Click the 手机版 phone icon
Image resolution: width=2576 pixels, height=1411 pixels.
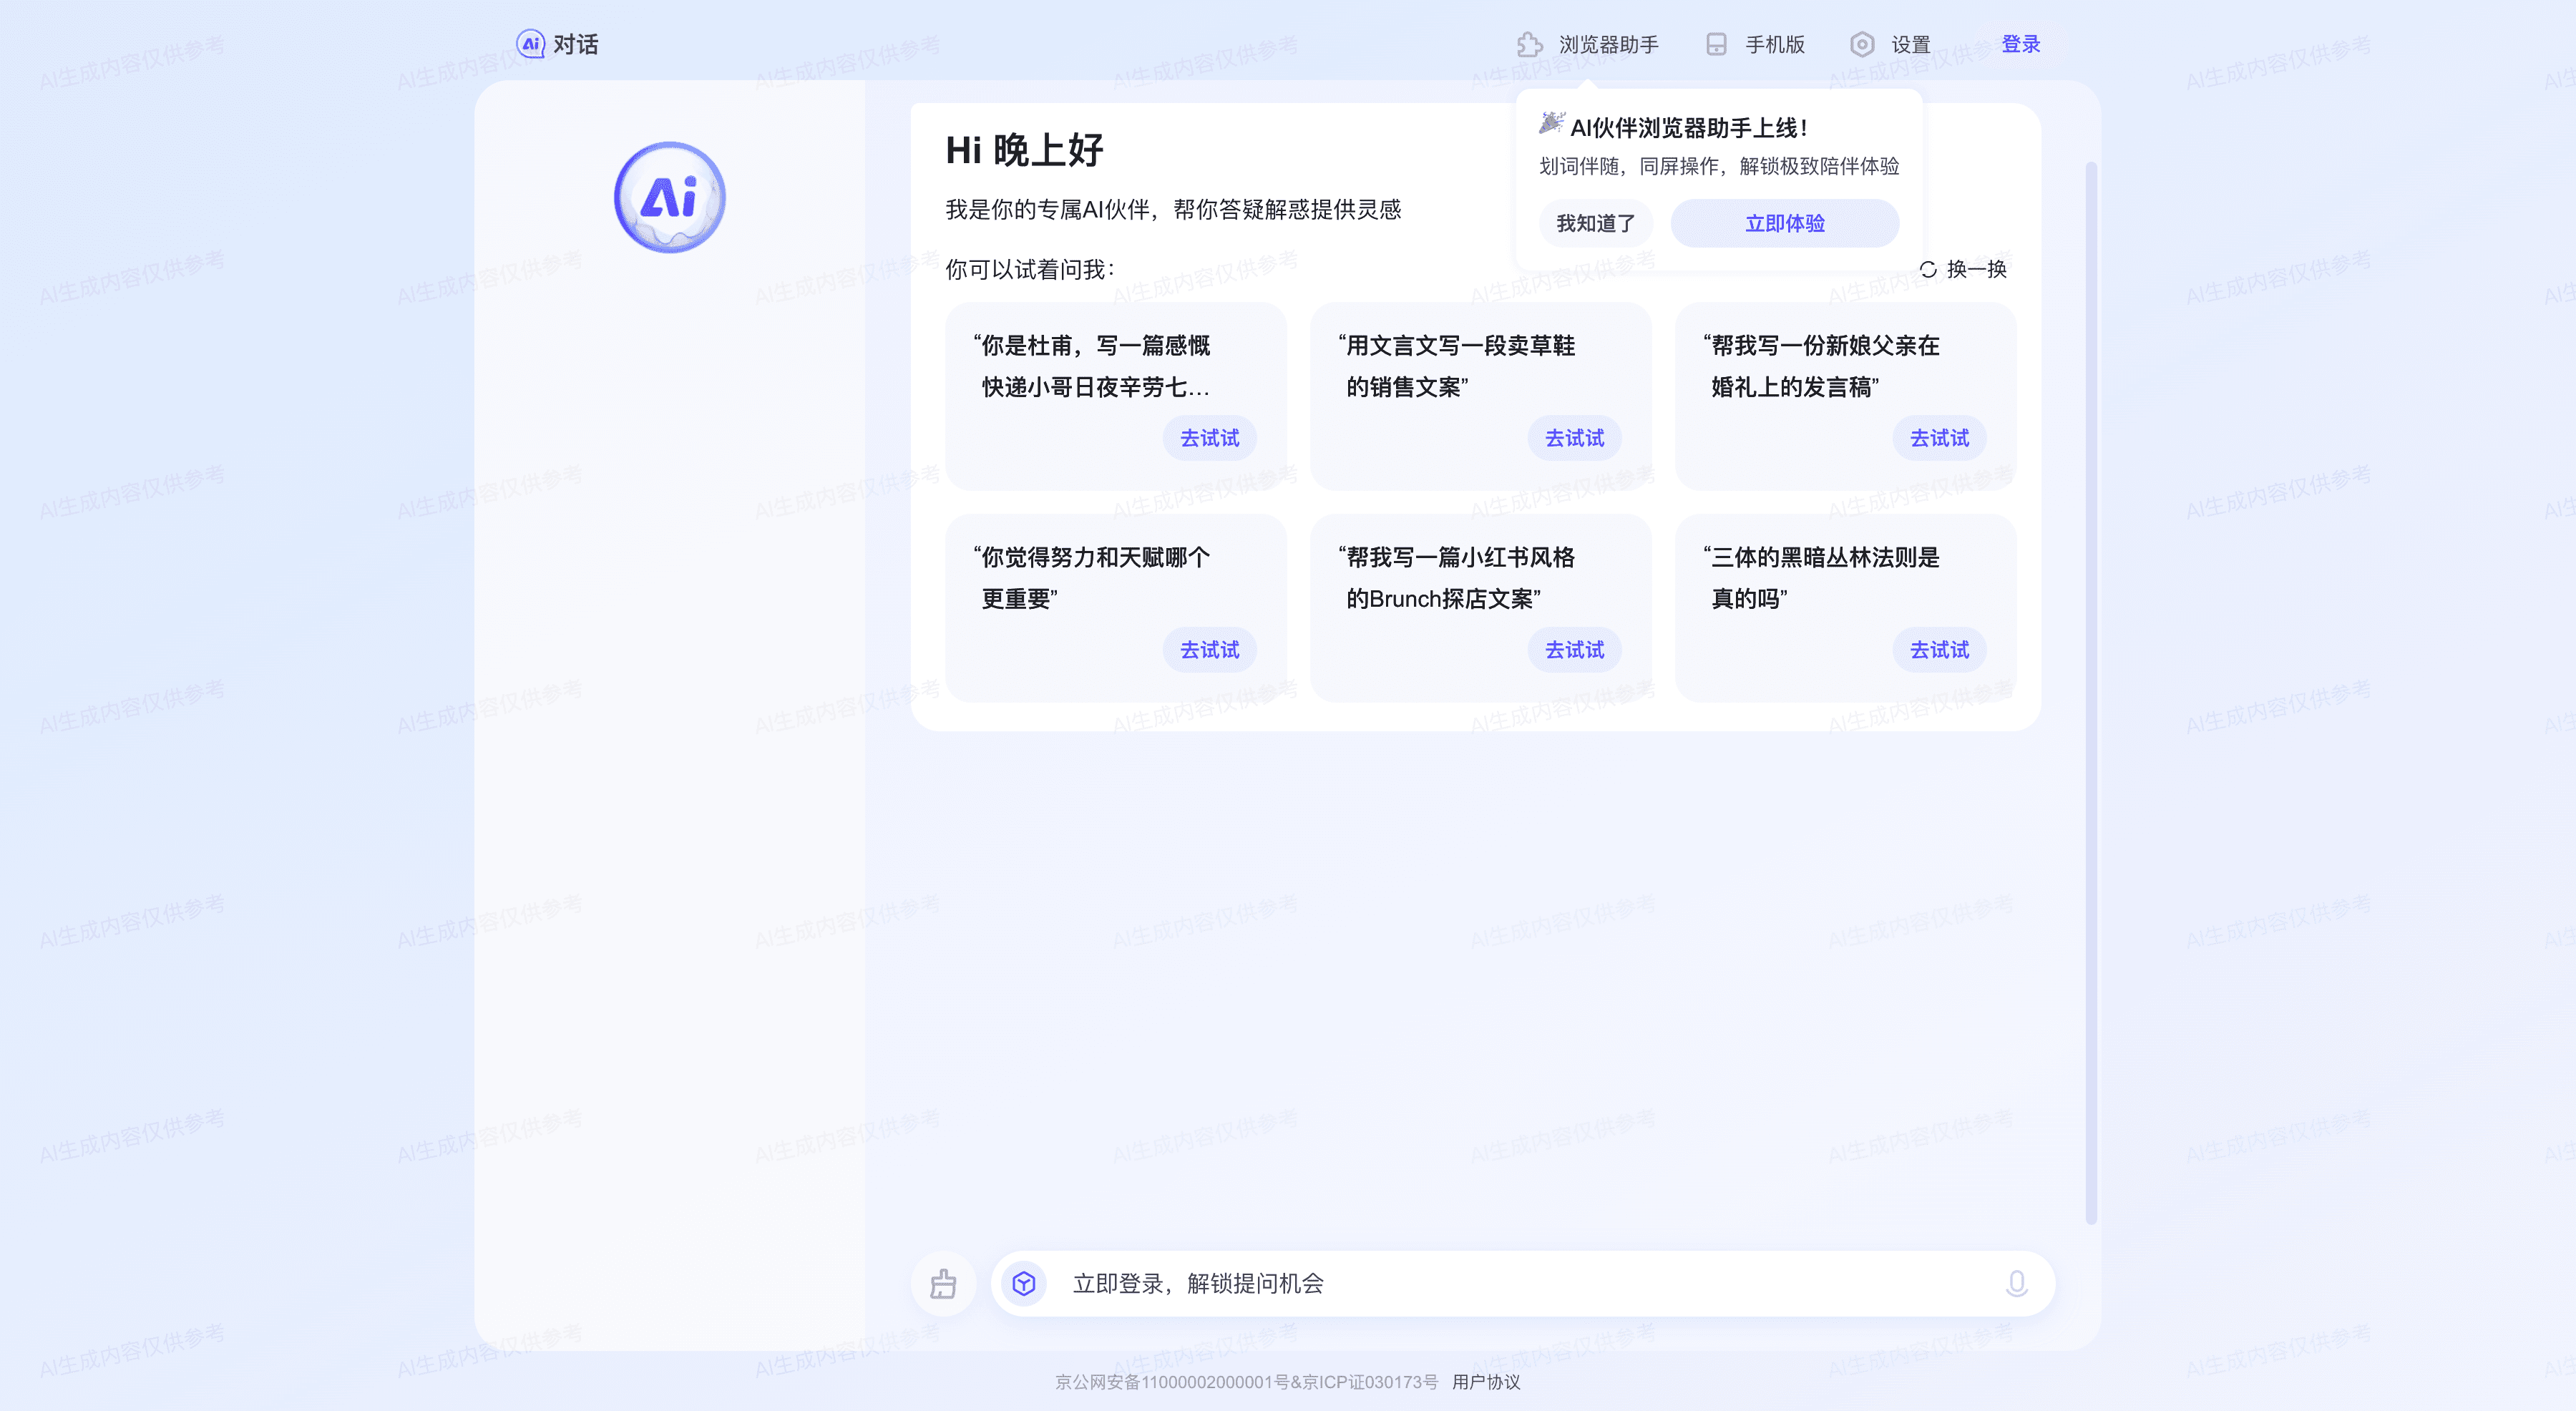pos(1716,44)
